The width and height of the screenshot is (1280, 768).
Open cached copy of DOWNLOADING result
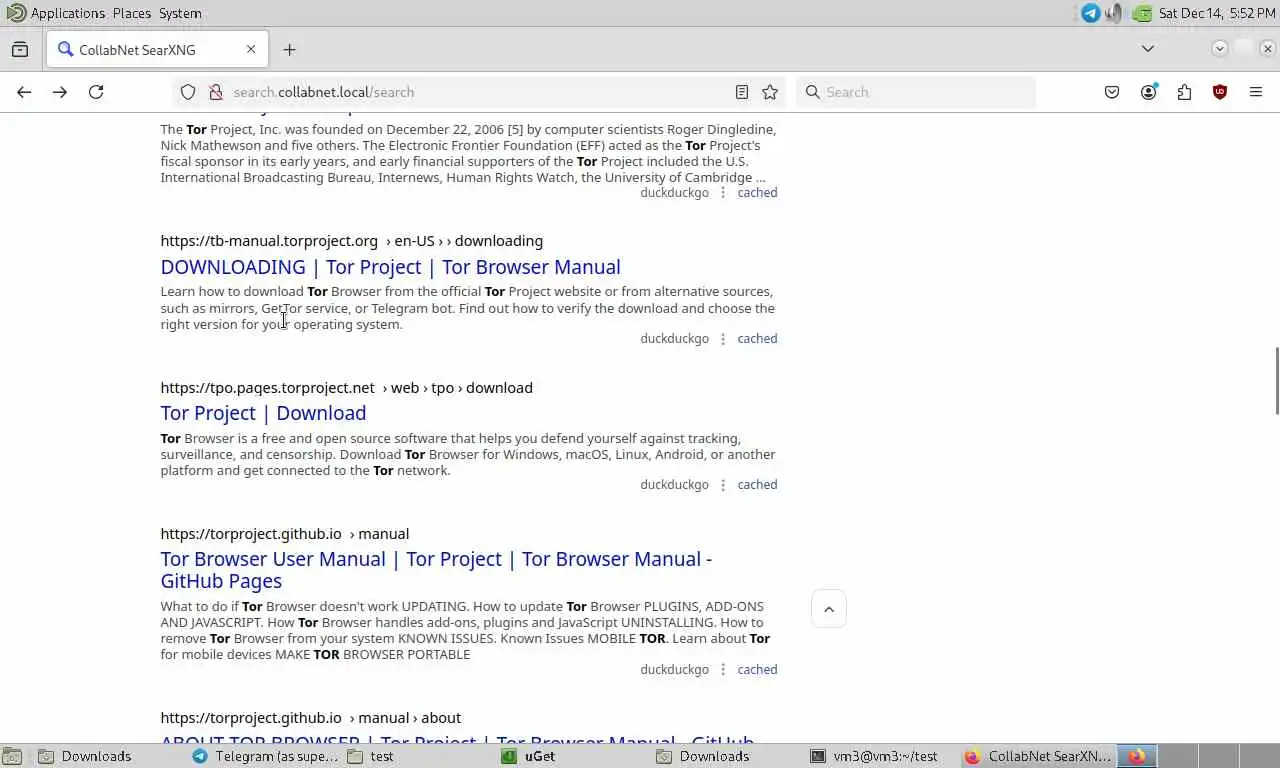757,338
